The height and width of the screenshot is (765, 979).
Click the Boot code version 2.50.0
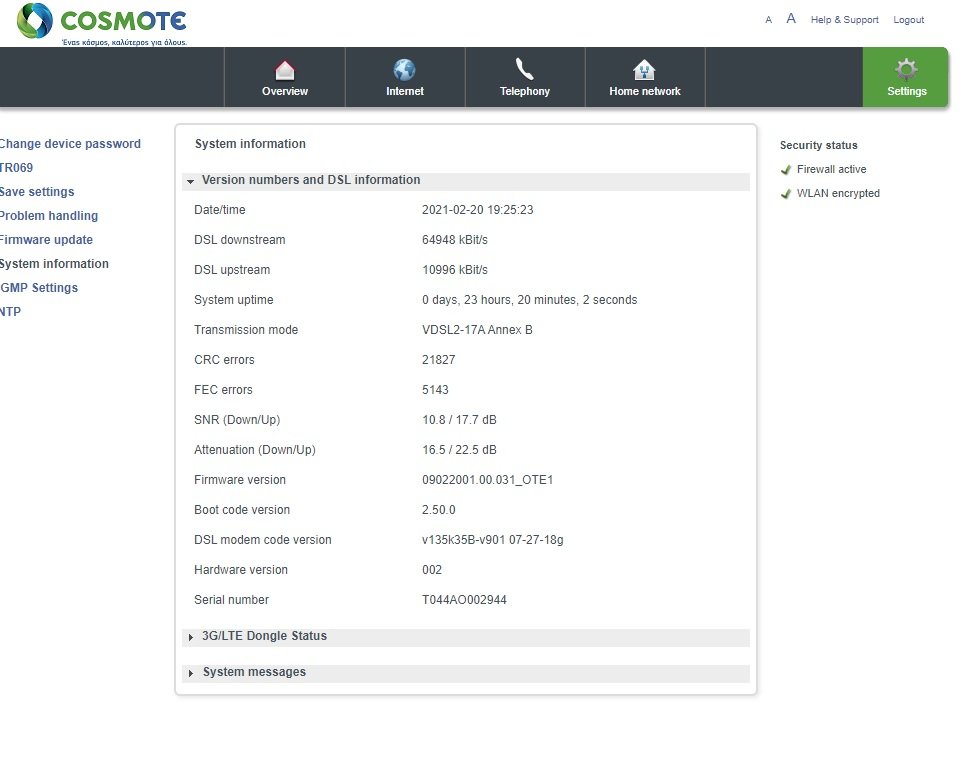click(x=438, y=510)
